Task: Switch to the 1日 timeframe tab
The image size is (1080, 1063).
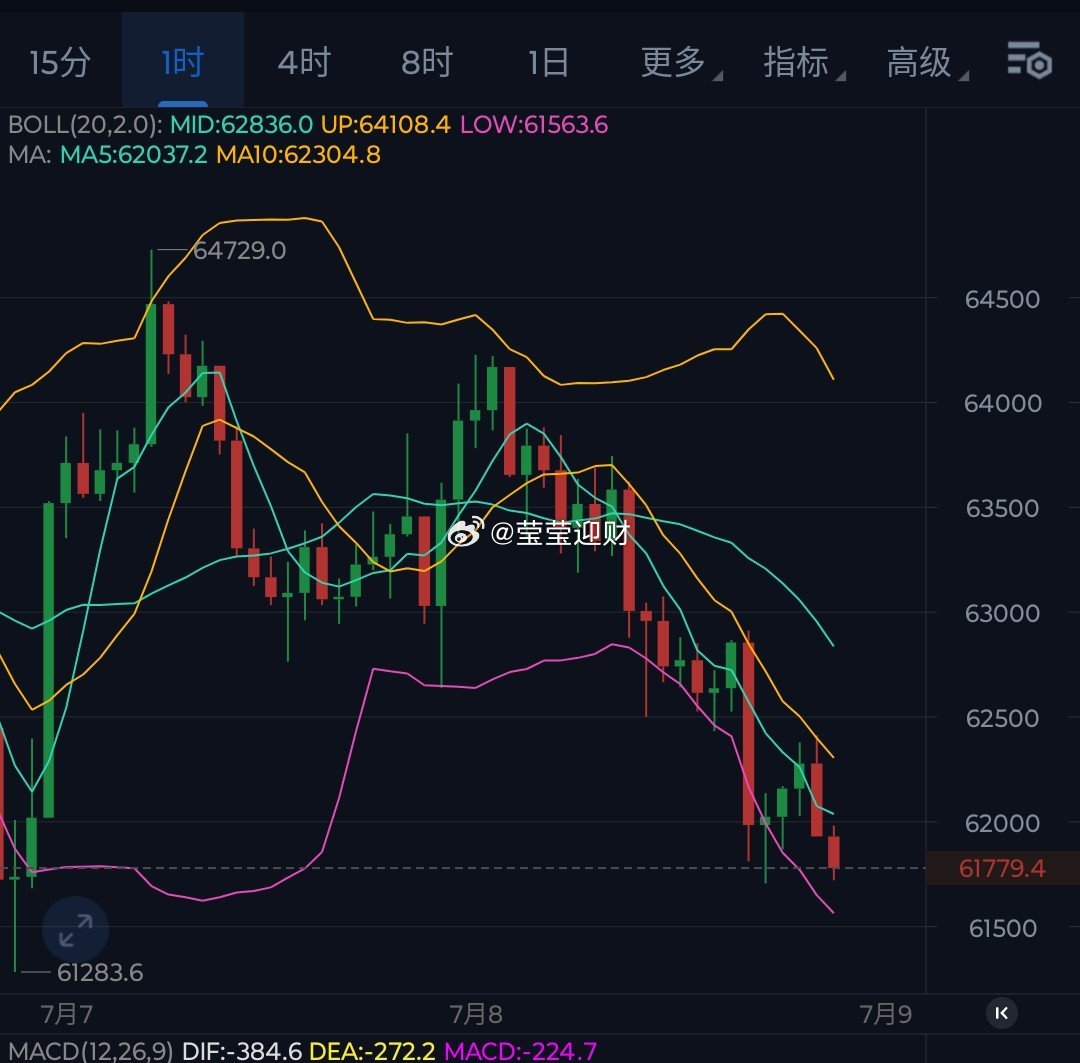Action: [x=549, y=62]
